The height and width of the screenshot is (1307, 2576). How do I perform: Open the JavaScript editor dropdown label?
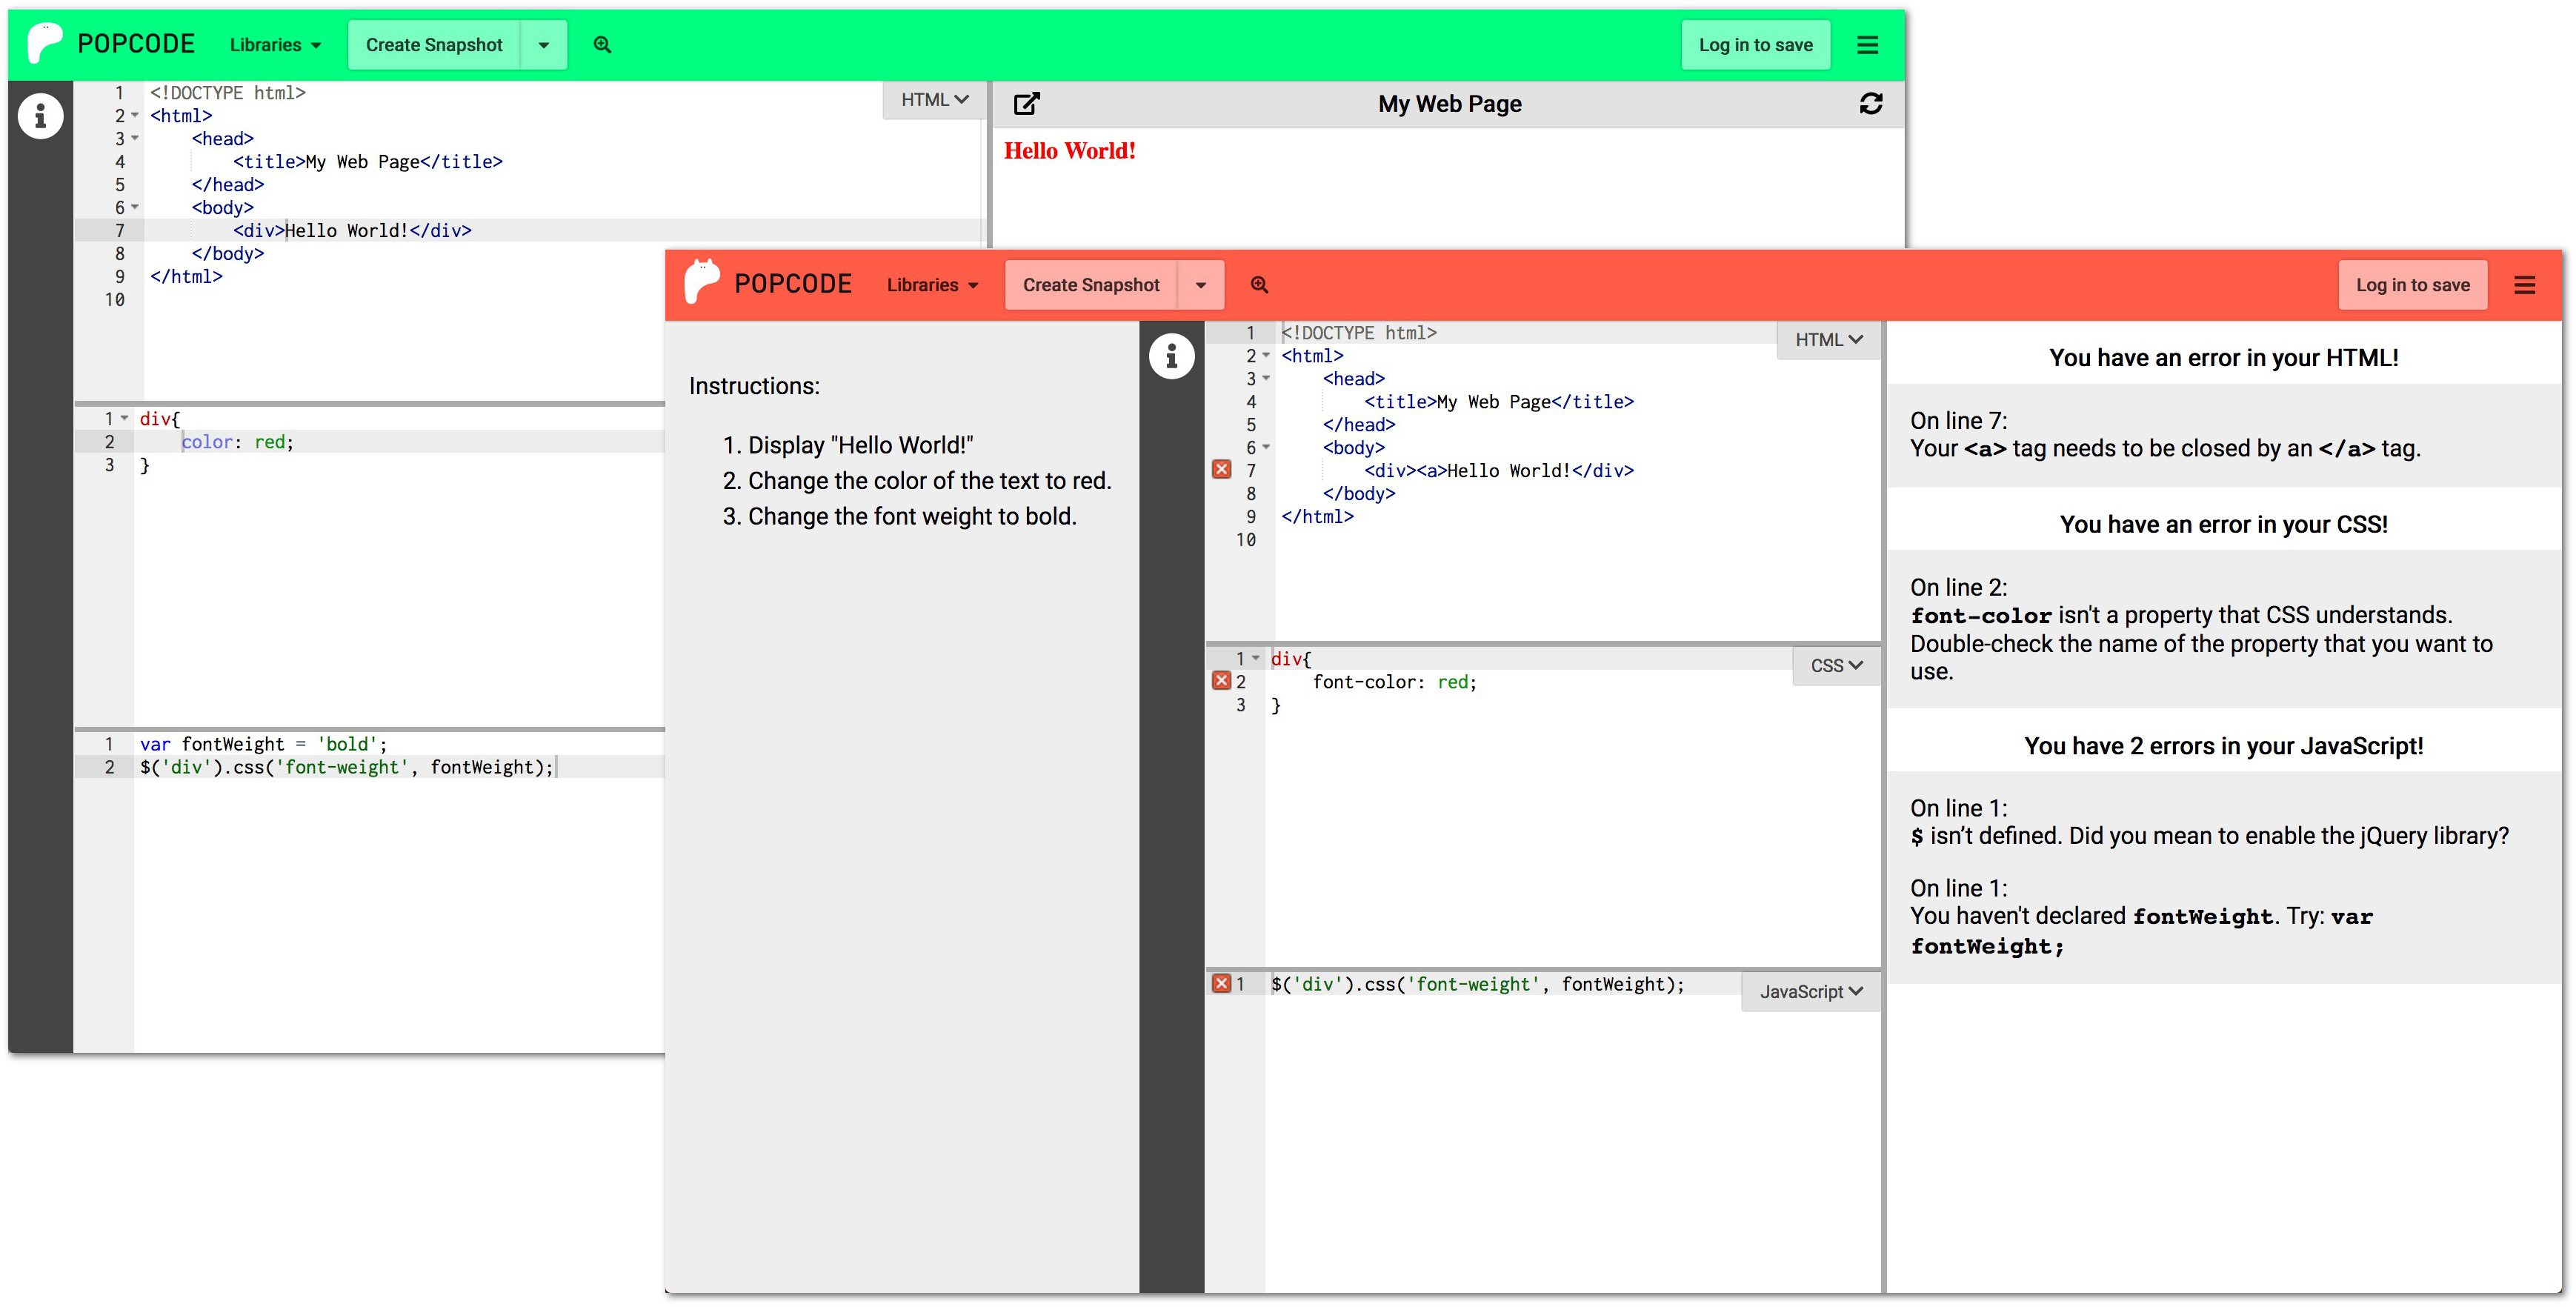coord(1810,991)
